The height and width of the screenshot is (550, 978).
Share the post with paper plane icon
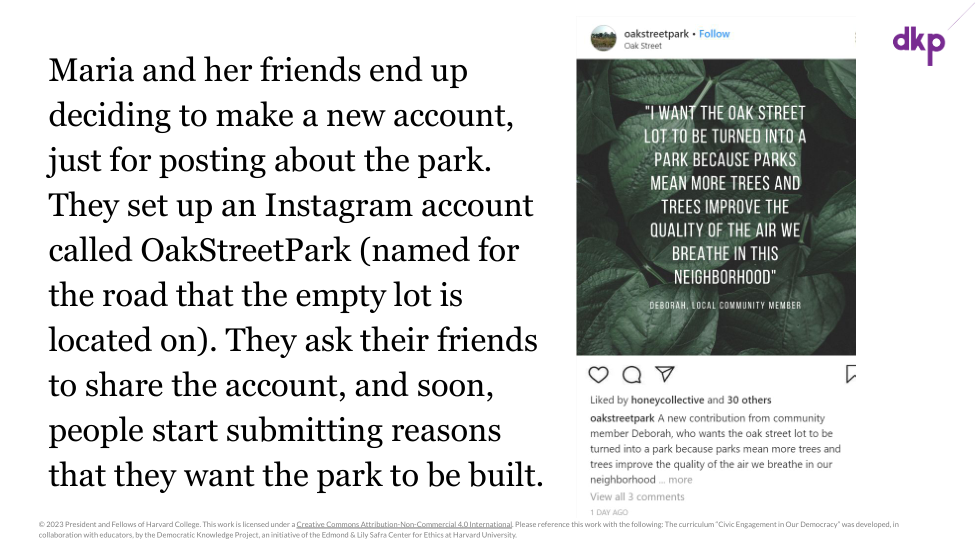pos(664,375)
